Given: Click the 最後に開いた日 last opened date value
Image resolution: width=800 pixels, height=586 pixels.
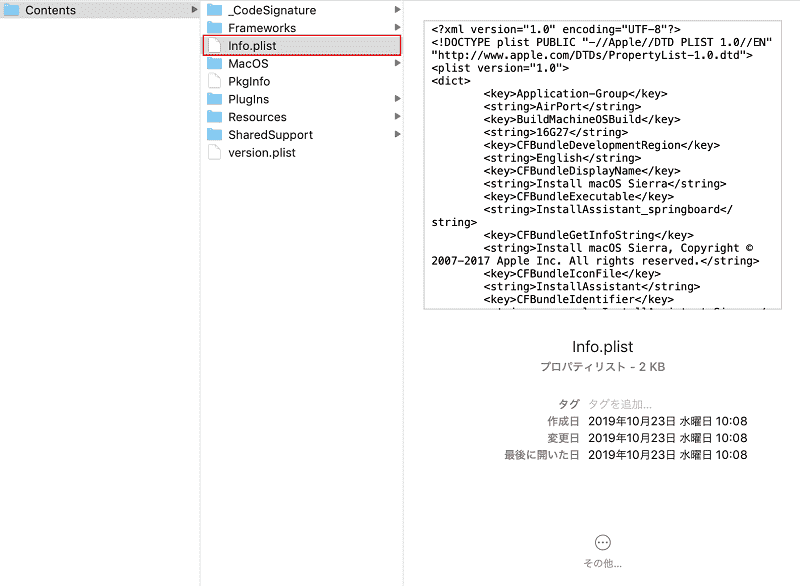Looking at the screenshot, I should click(x=667, y=455).
